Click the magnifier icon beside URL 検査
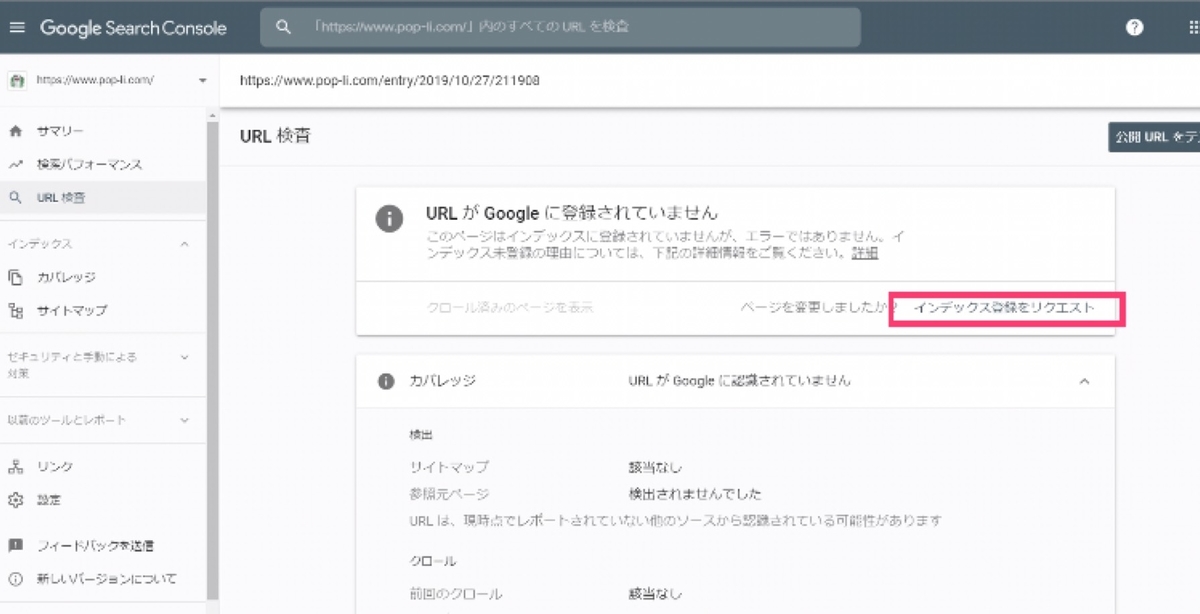This screenshot has width=1200, height=614. 15,197
